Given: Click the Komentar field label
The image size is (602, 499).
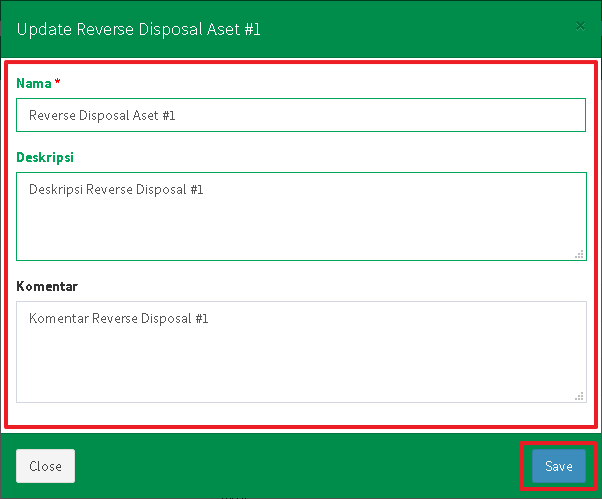Looking at the screenshot, I should tap(47, 286).
